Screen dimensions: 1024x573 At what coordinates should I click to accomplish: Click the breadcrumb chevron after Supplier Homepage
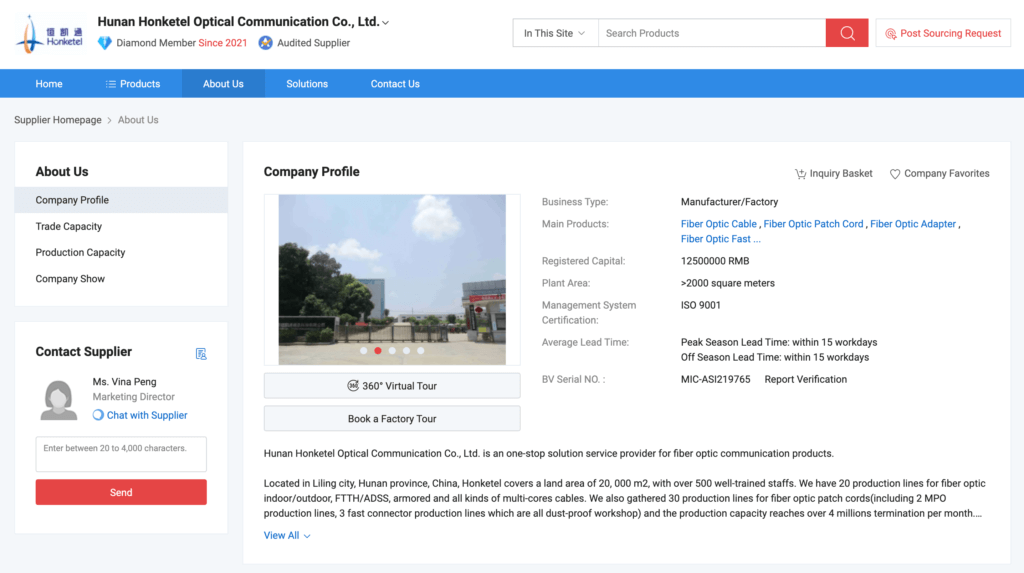click(110, 120)
